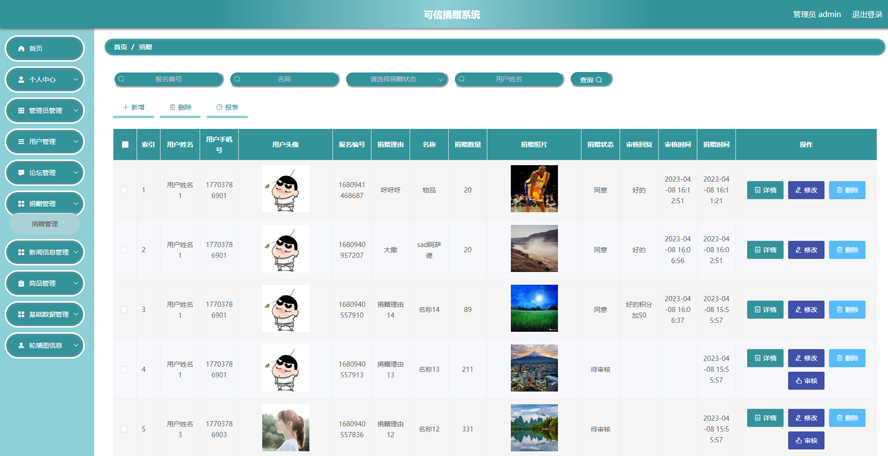
Task: Check the row 4 checkbox
Action: tap(125, 369)
